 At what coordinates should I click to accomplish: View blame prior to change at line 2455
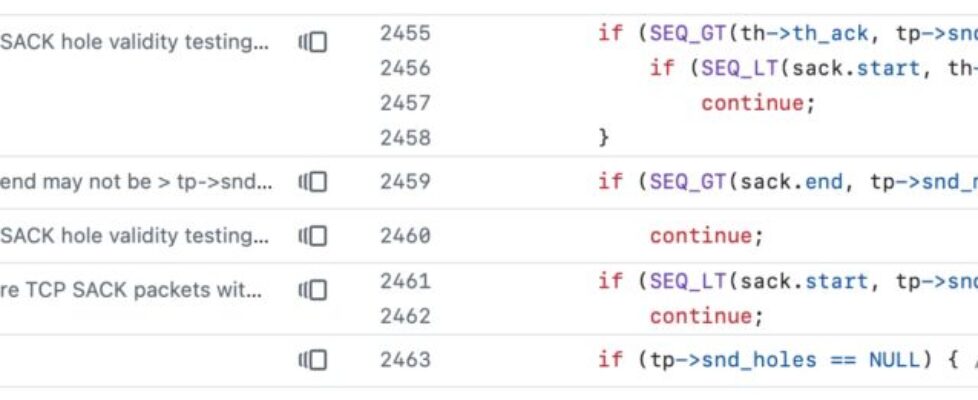pyautogui.click(x=313, y=42)
